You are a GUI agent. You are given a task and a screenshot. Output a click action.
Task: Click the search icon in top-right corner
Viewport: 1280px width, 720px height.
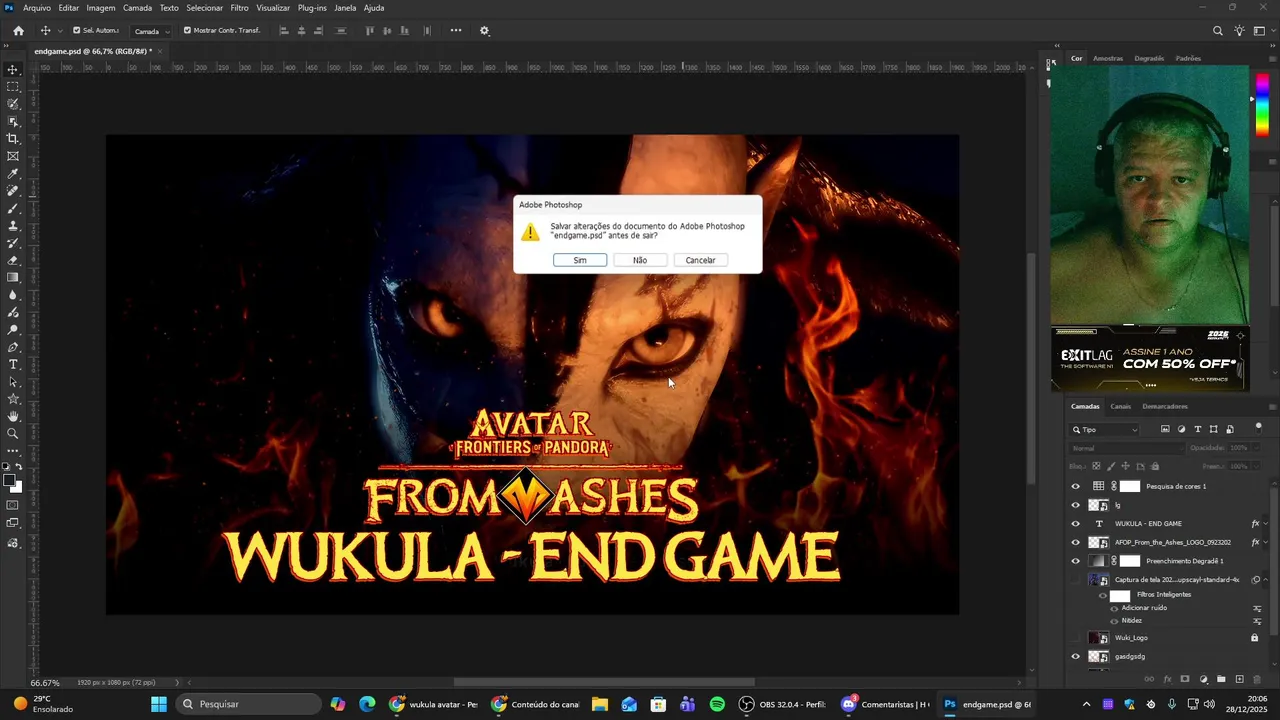tap(1218, 30)
